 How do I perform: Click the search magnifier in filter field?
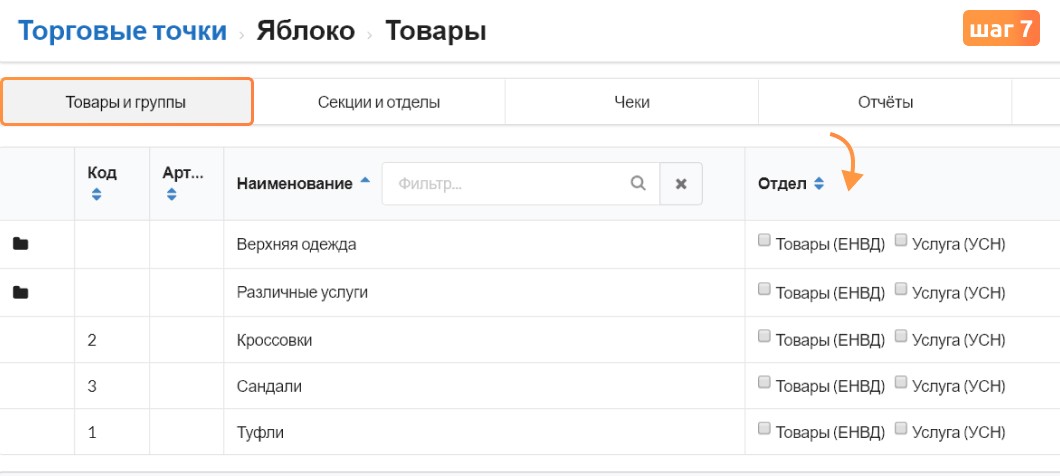(637, 183)
